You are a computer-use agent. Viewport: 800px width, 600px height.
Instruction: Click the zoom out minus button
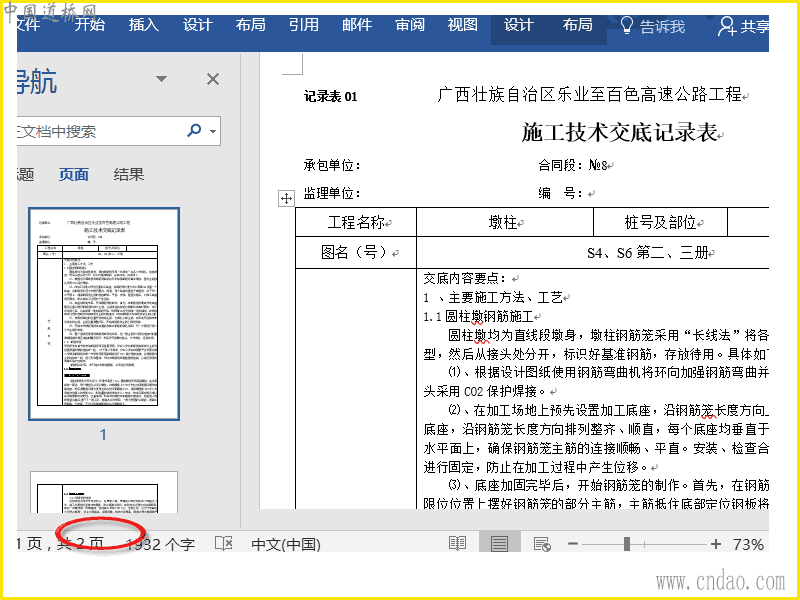click(572, 544)
